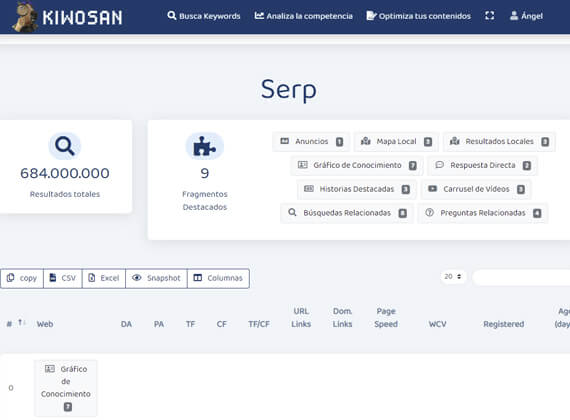Export table as Excel
This screenshot has width=570, height=420.
(x=104, y=278)
